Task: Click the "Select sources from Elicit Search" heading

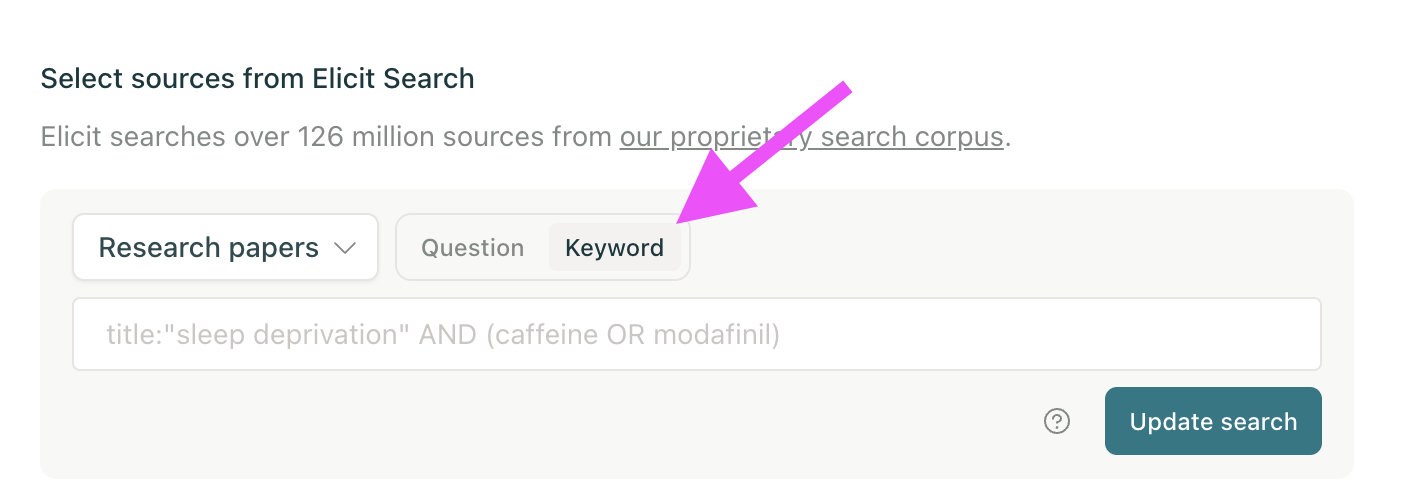Action: 257,78
